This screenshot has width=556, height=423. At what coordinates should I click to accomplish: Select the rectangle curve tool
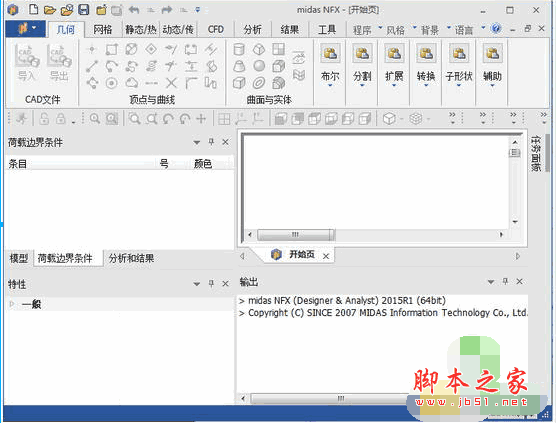coord(112,49)
